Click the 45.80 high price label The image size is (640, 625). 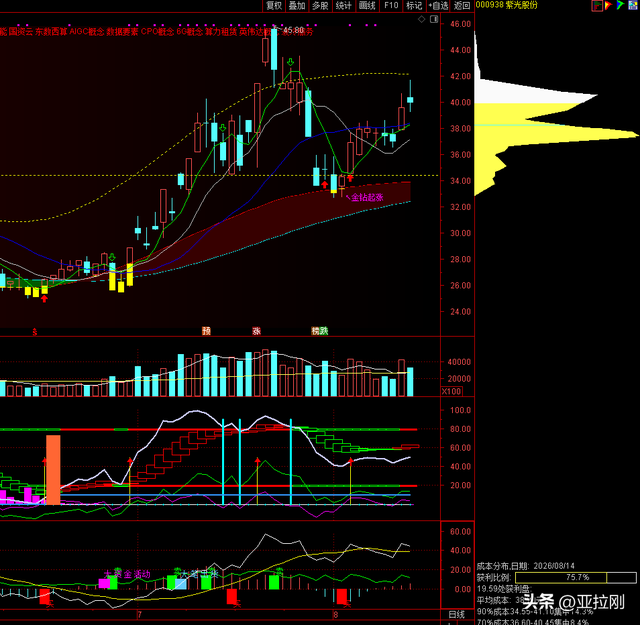tap(293, 30)
